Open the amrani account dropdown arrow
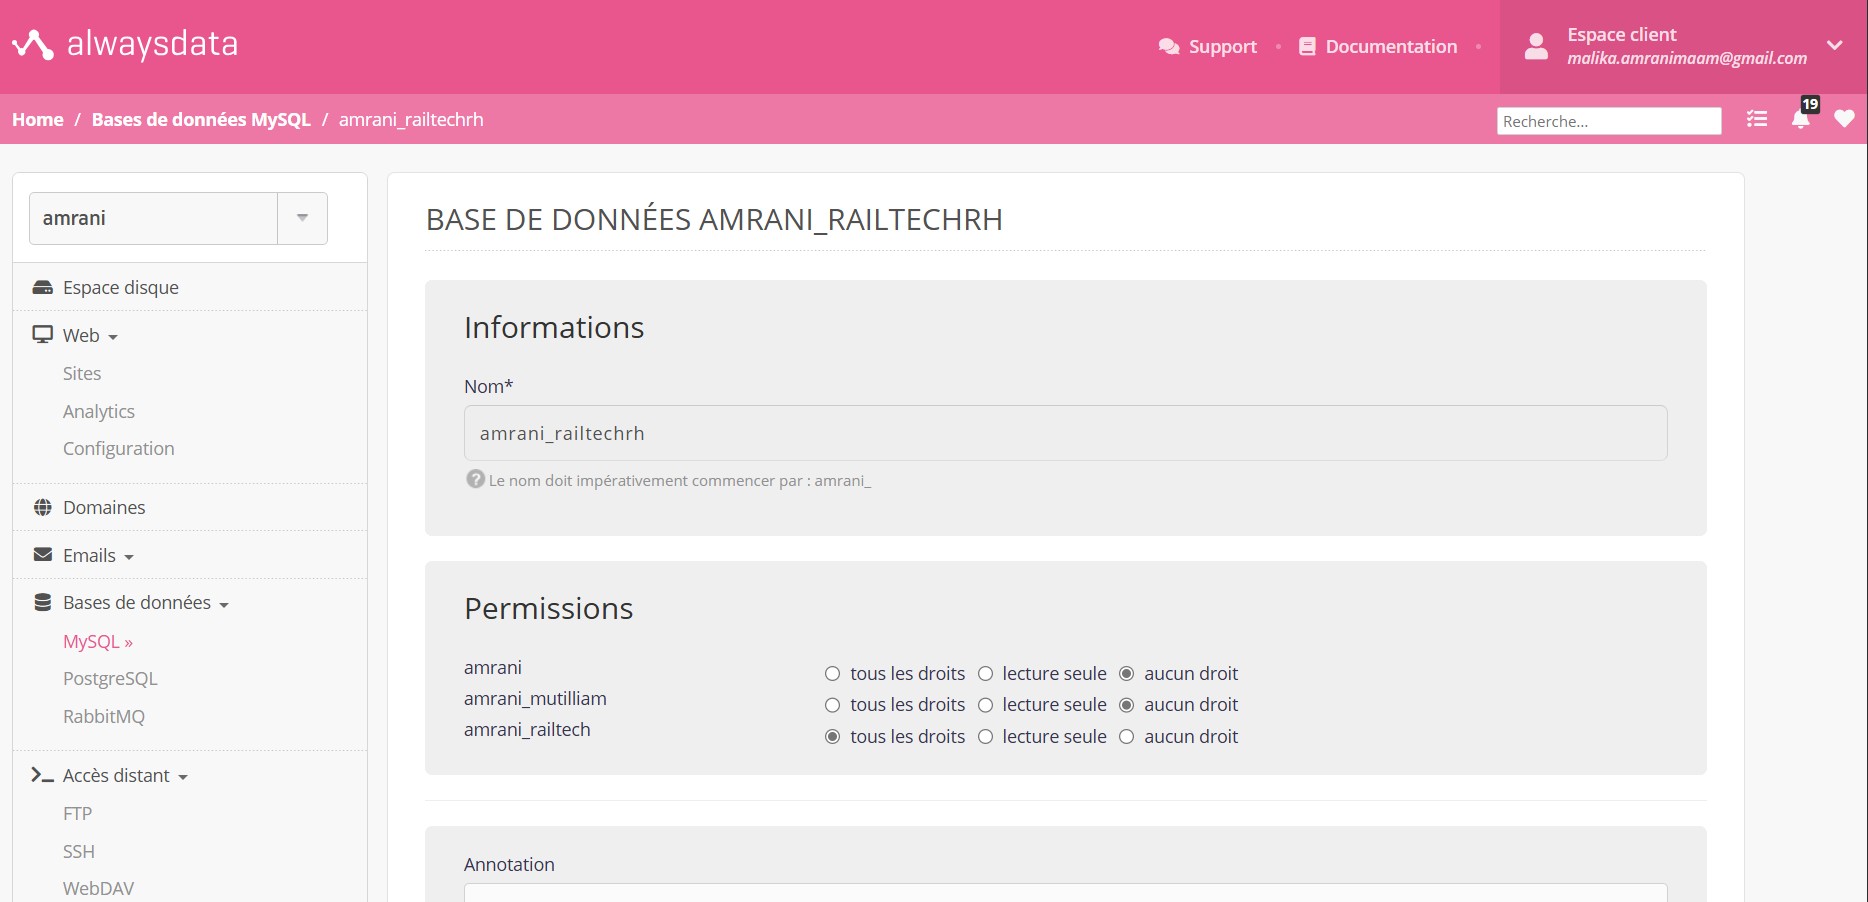The height and width of the screenshot is (902, 1868). pyautogui.click(x=302, y=218)
